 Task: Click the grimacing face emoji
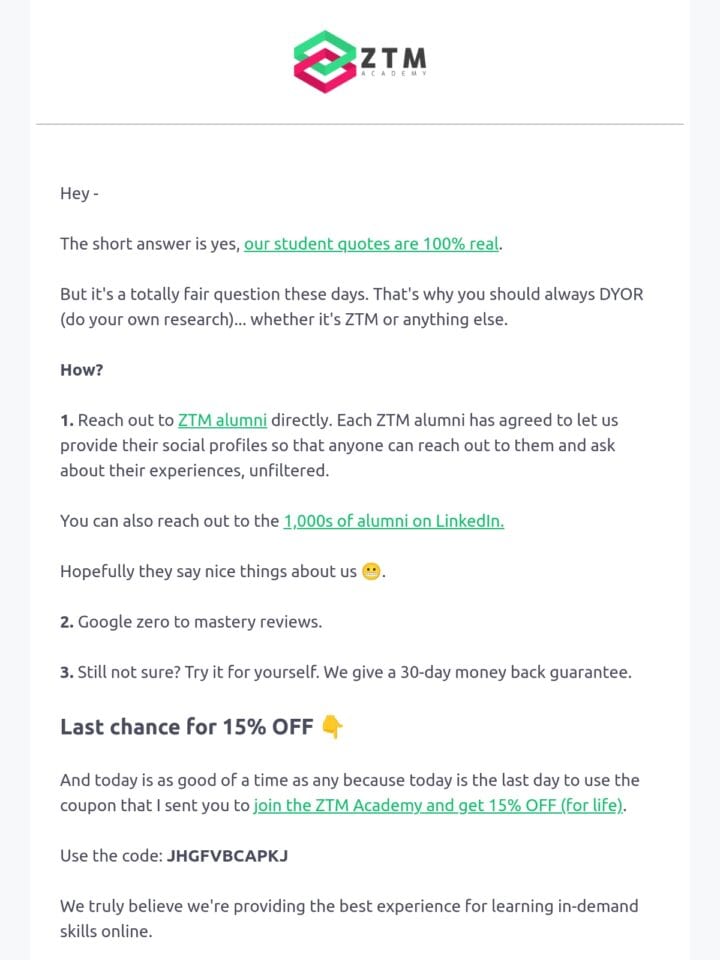(371, 572)
